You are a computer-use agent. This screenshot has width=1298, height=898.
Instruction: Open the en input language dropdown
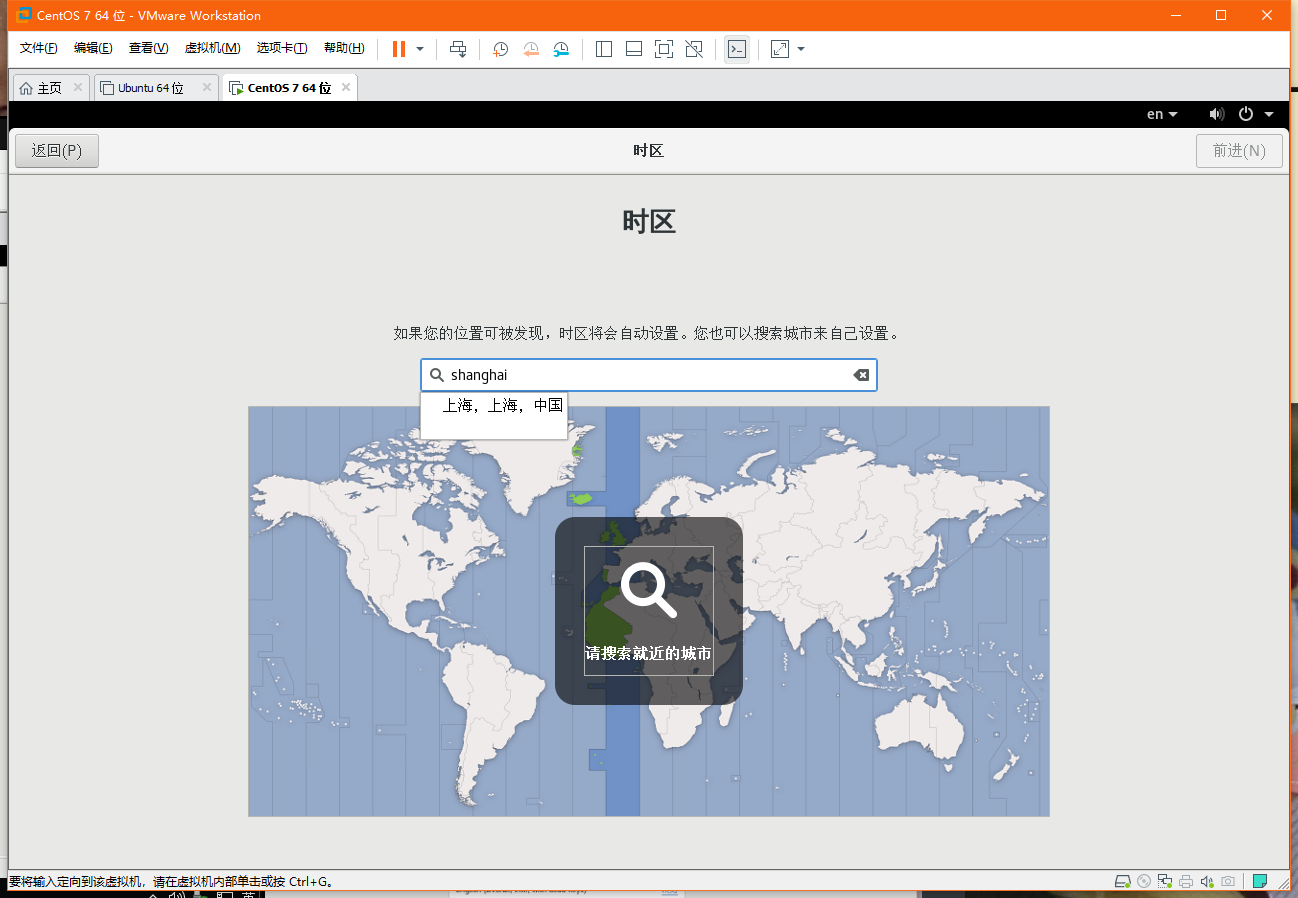[x=1162, y=114]
